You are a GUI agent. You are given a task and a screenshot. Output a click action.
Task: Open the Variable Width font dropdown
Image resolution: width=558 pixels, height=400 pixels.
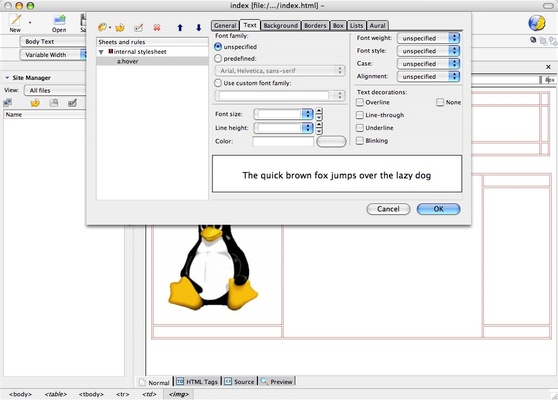(x=53, y=54)
